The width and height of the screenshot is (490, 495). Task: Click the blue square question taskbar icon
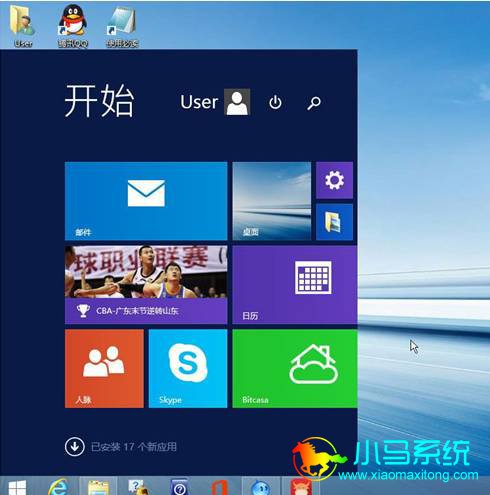pos(180,487)
